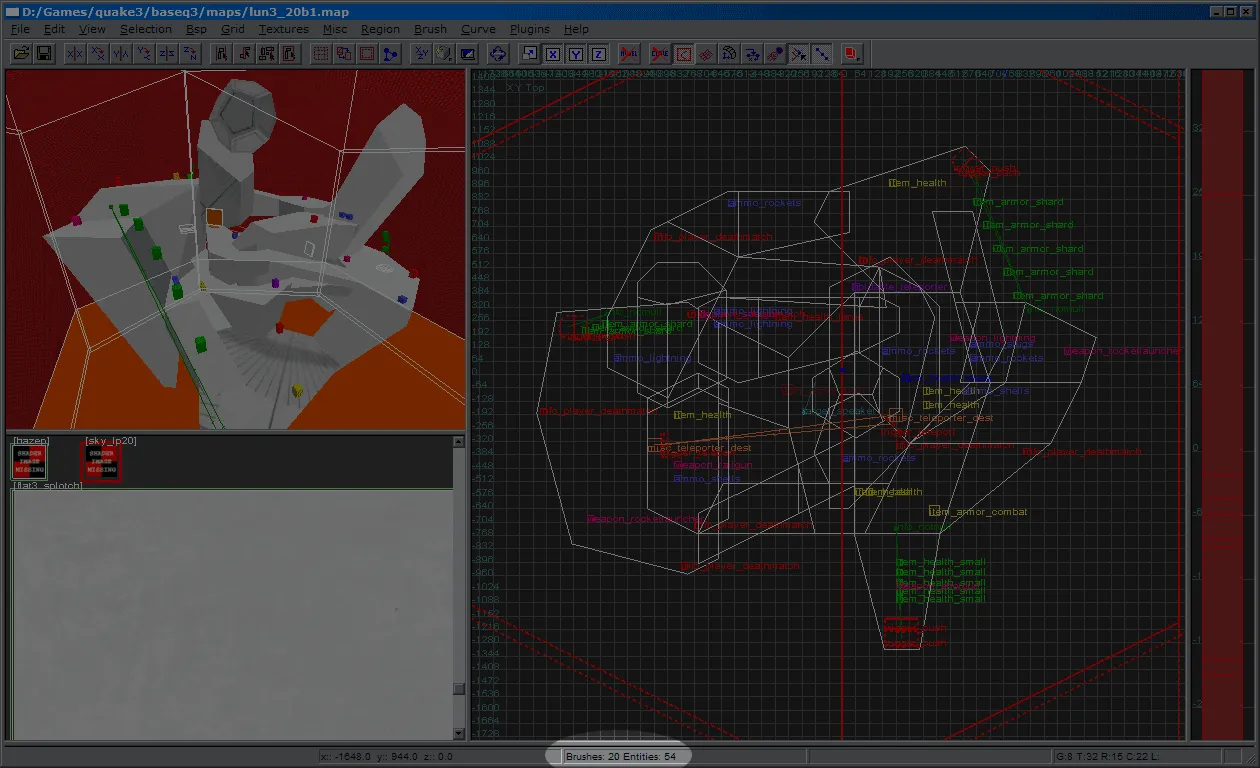Screen dimensions: 1260x768
Task: Toggle the X scale lock button
Action: (553, 53)
